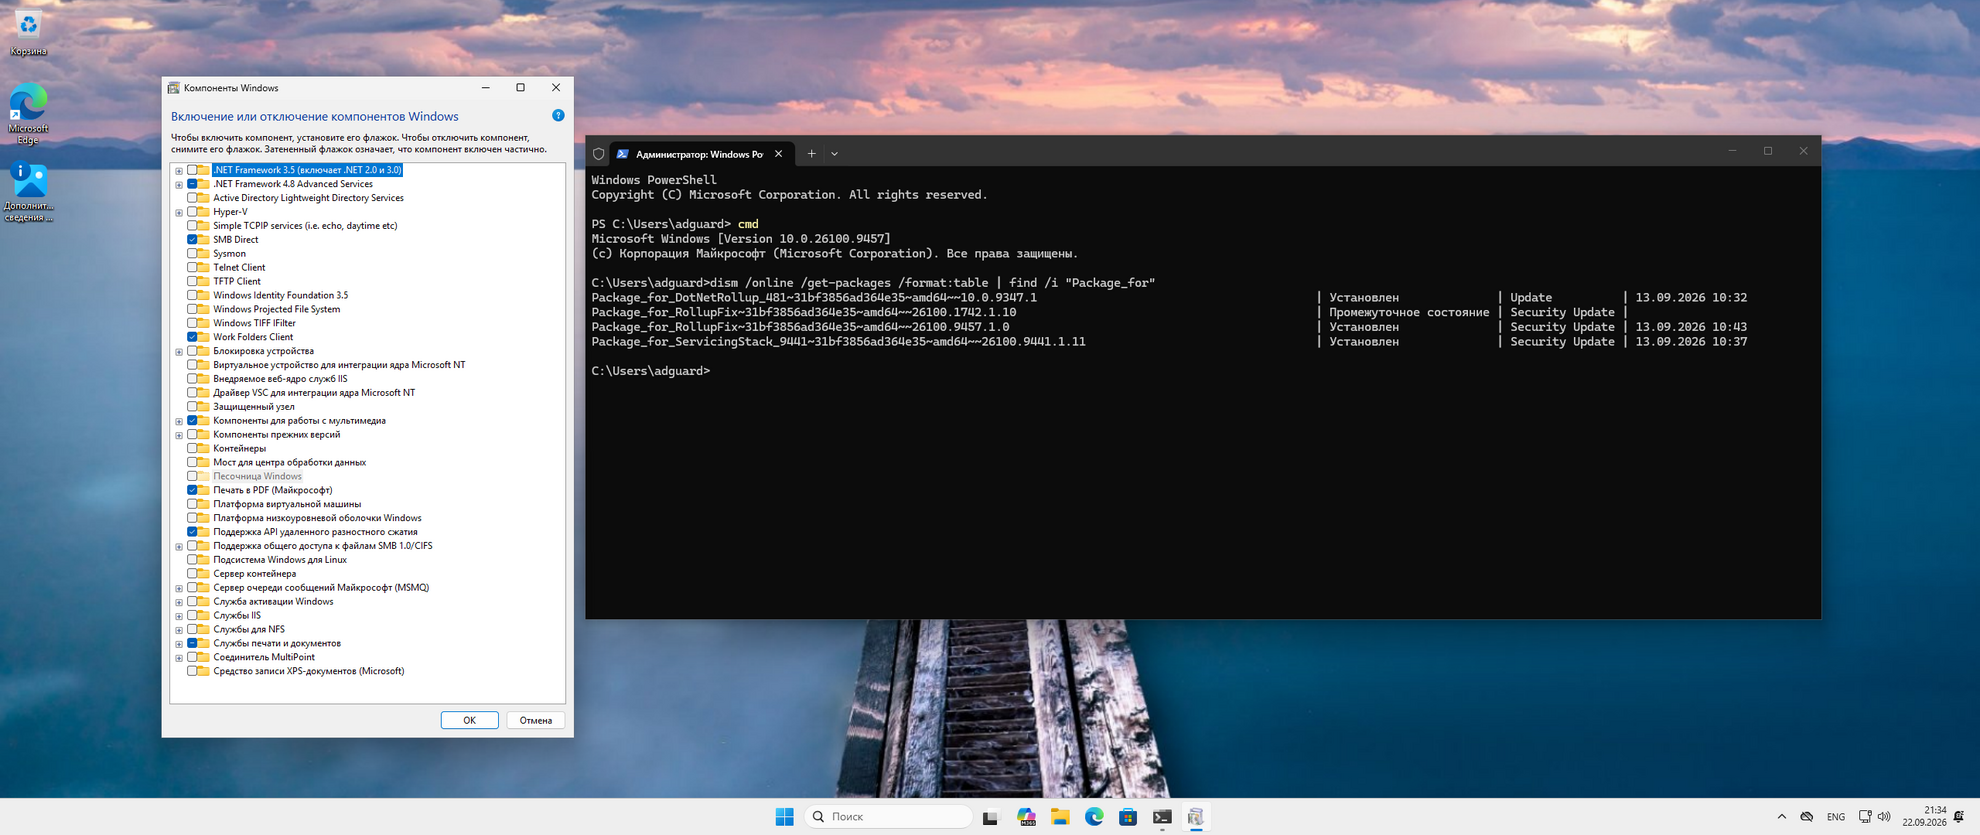The width and height of the screenshot is (1980, 835).
Task: Expand the .NET Framework 3.5 node
Action: [179, 171]
